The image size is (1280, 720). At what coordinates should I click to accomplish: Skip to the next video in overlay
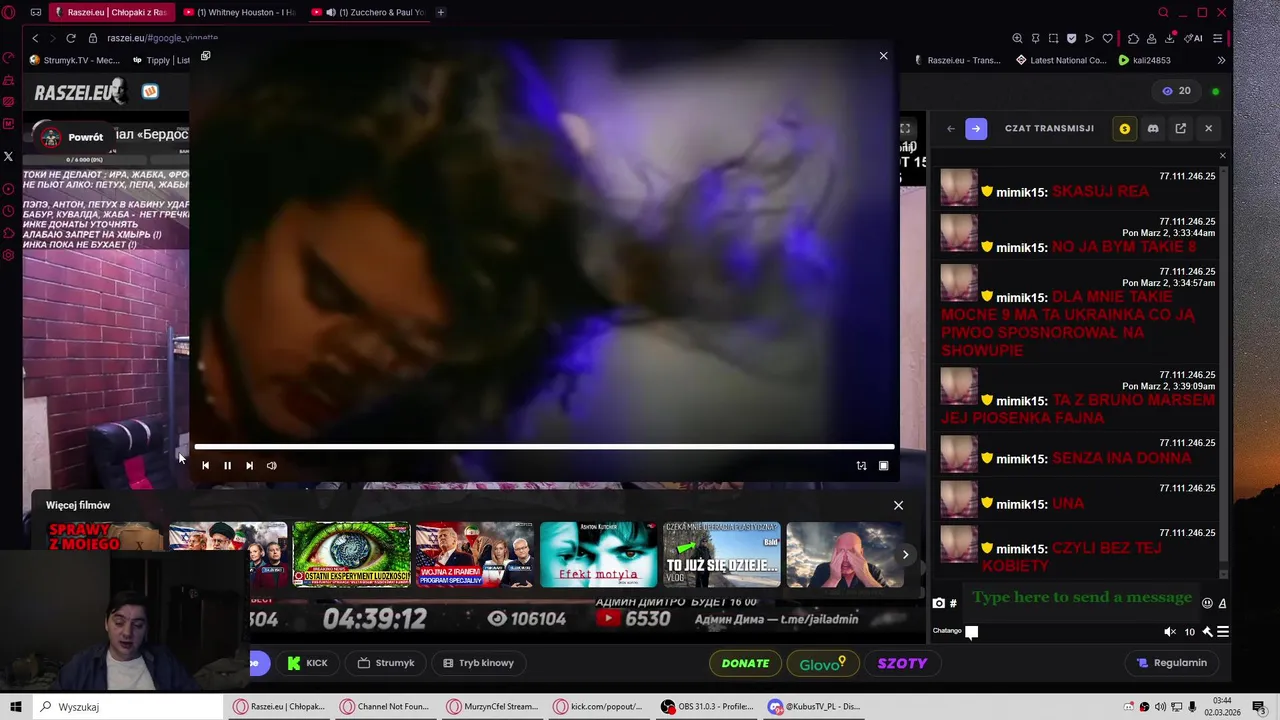249,465
